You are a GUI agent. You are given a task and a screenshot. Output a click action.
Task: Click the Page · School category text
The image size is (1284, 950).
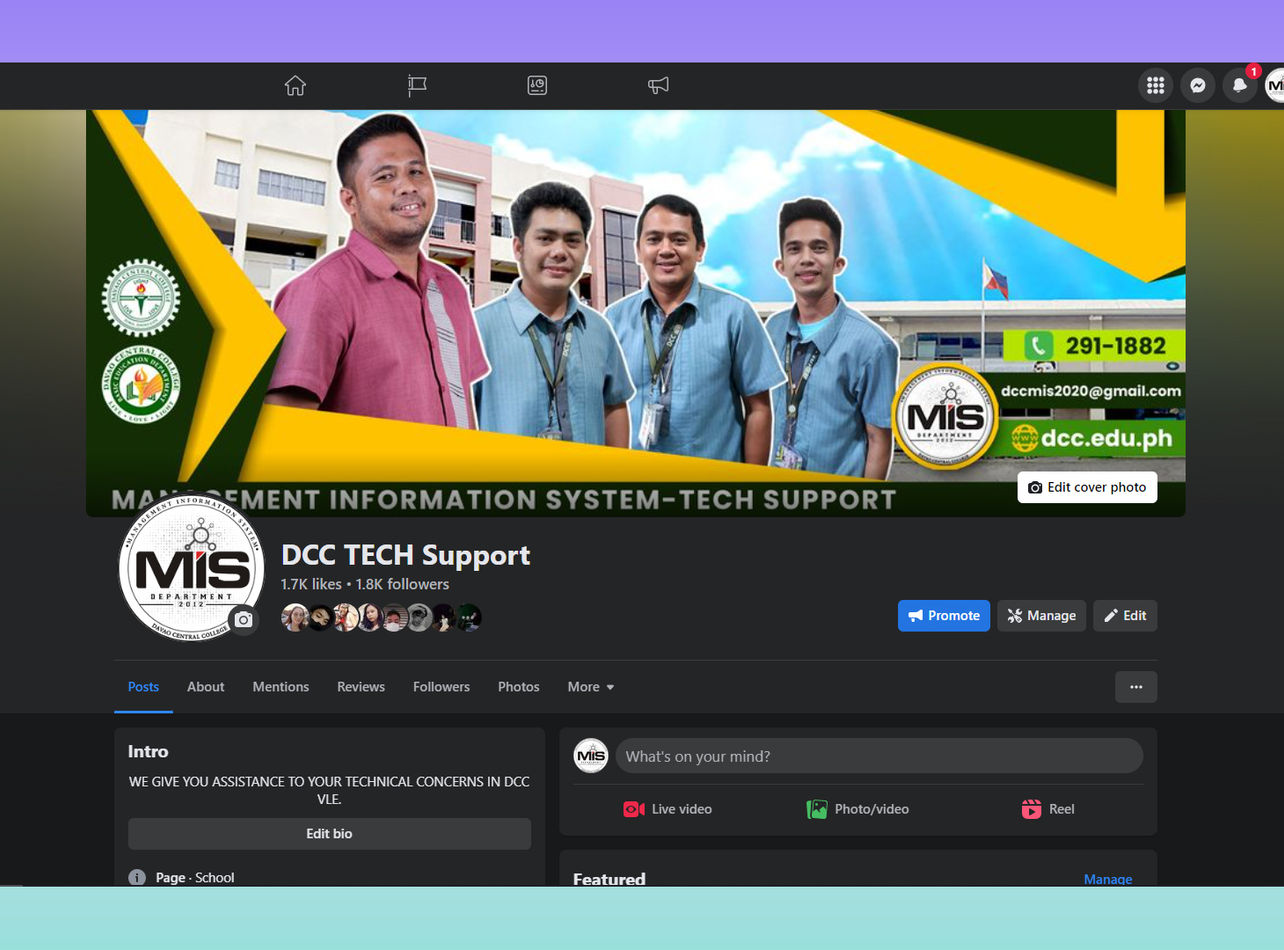tap(195, 878)
